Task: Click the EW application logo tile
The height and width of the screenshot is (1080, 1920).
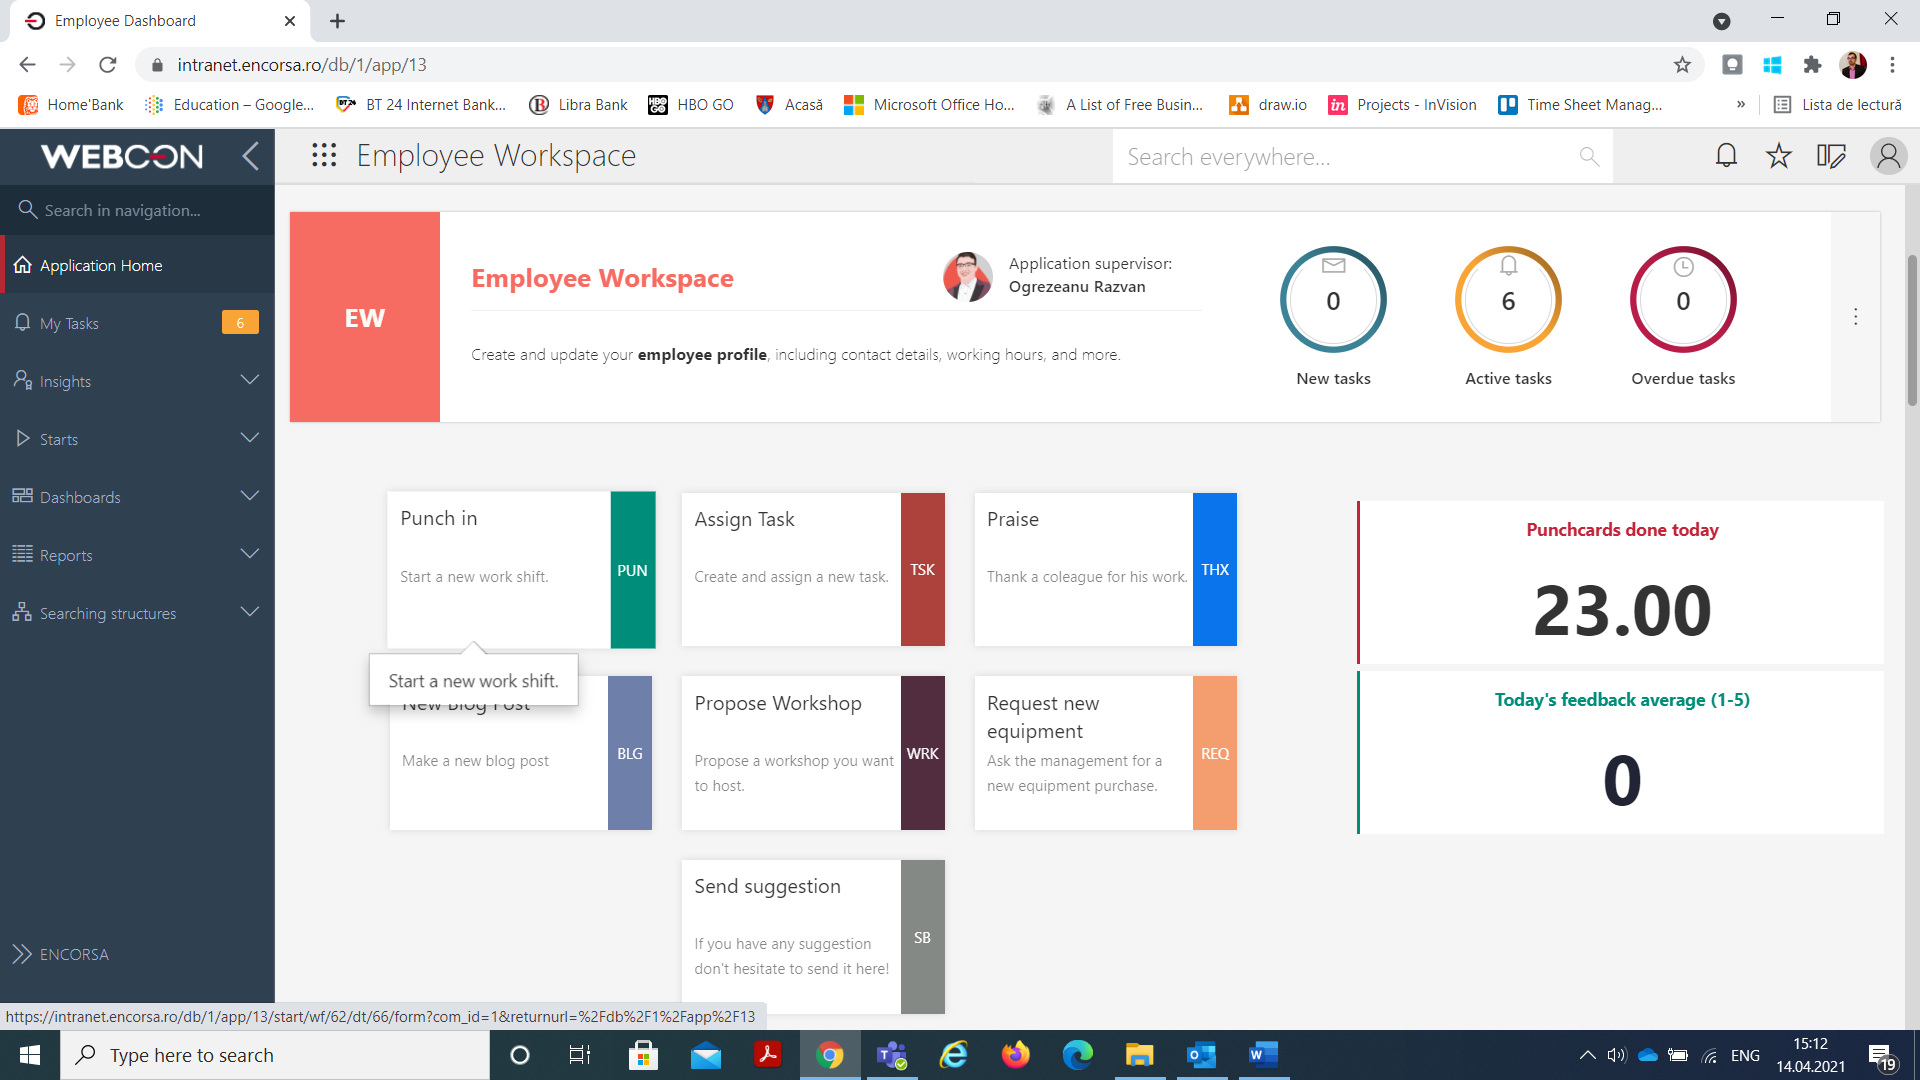Action: [x=365, y=317]
